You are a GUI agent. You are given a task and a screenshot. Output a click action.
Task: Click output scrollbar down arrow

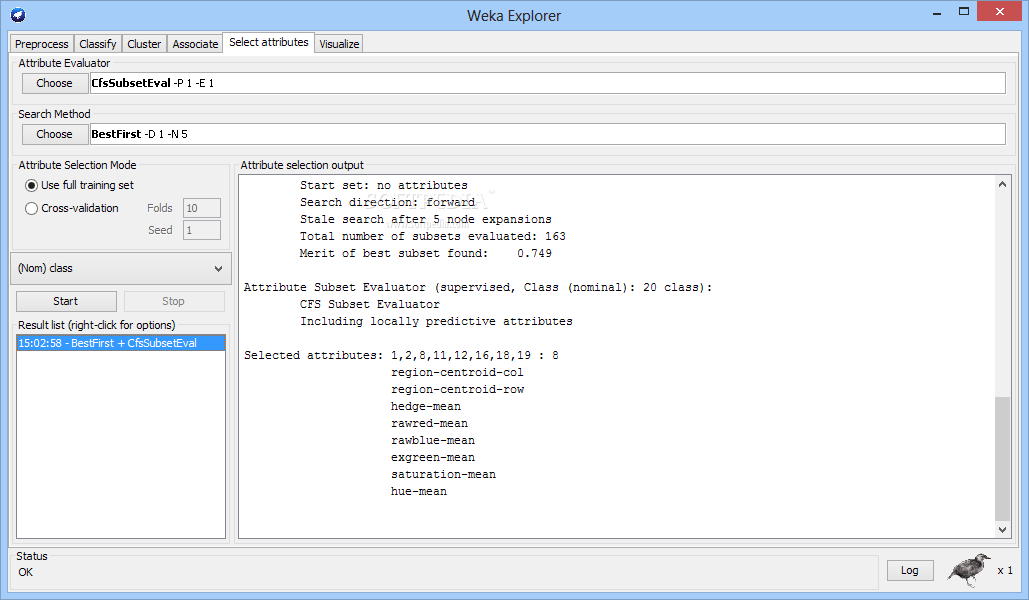coord(1002,530)
